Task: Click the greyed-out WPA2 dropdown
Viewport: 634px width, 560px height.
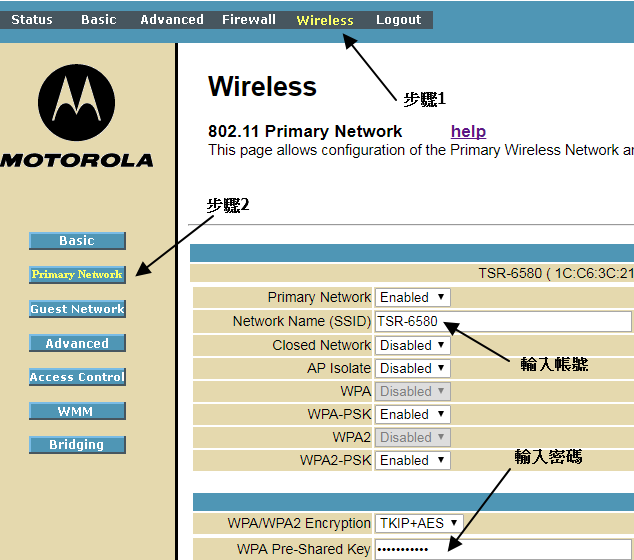Action: pyautogui.click(x=412, y=437)
